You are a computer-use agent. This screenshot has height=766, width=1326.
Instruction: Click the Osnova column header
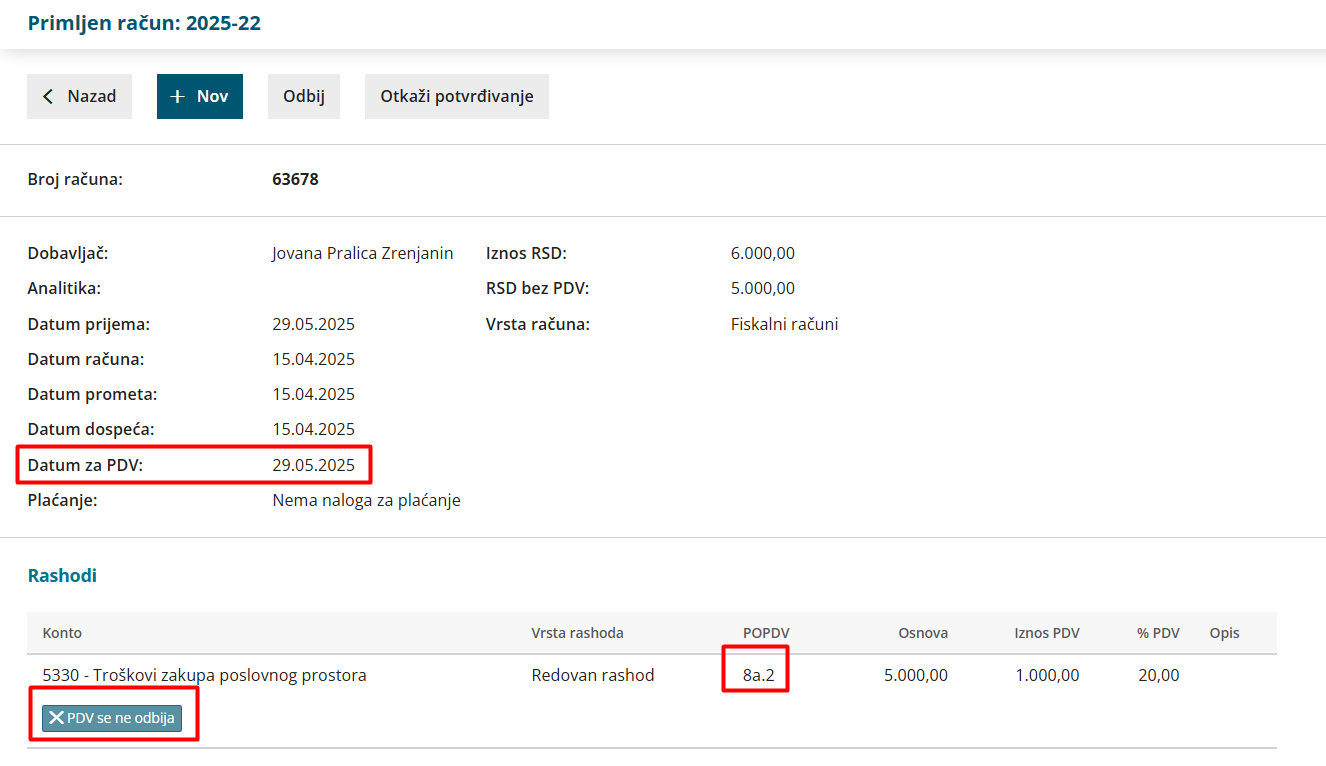922,633
